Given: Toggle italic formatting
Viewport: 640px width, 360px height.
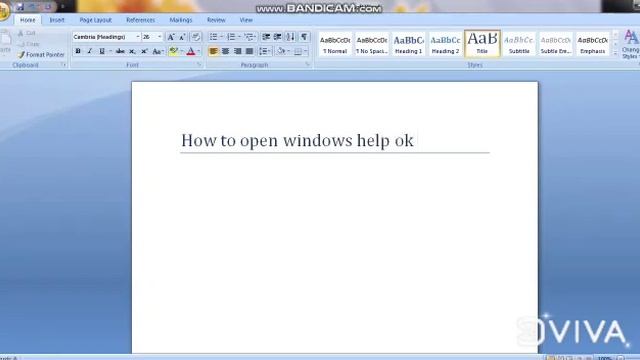Looking at the screenshot, I should pos(90,51).
